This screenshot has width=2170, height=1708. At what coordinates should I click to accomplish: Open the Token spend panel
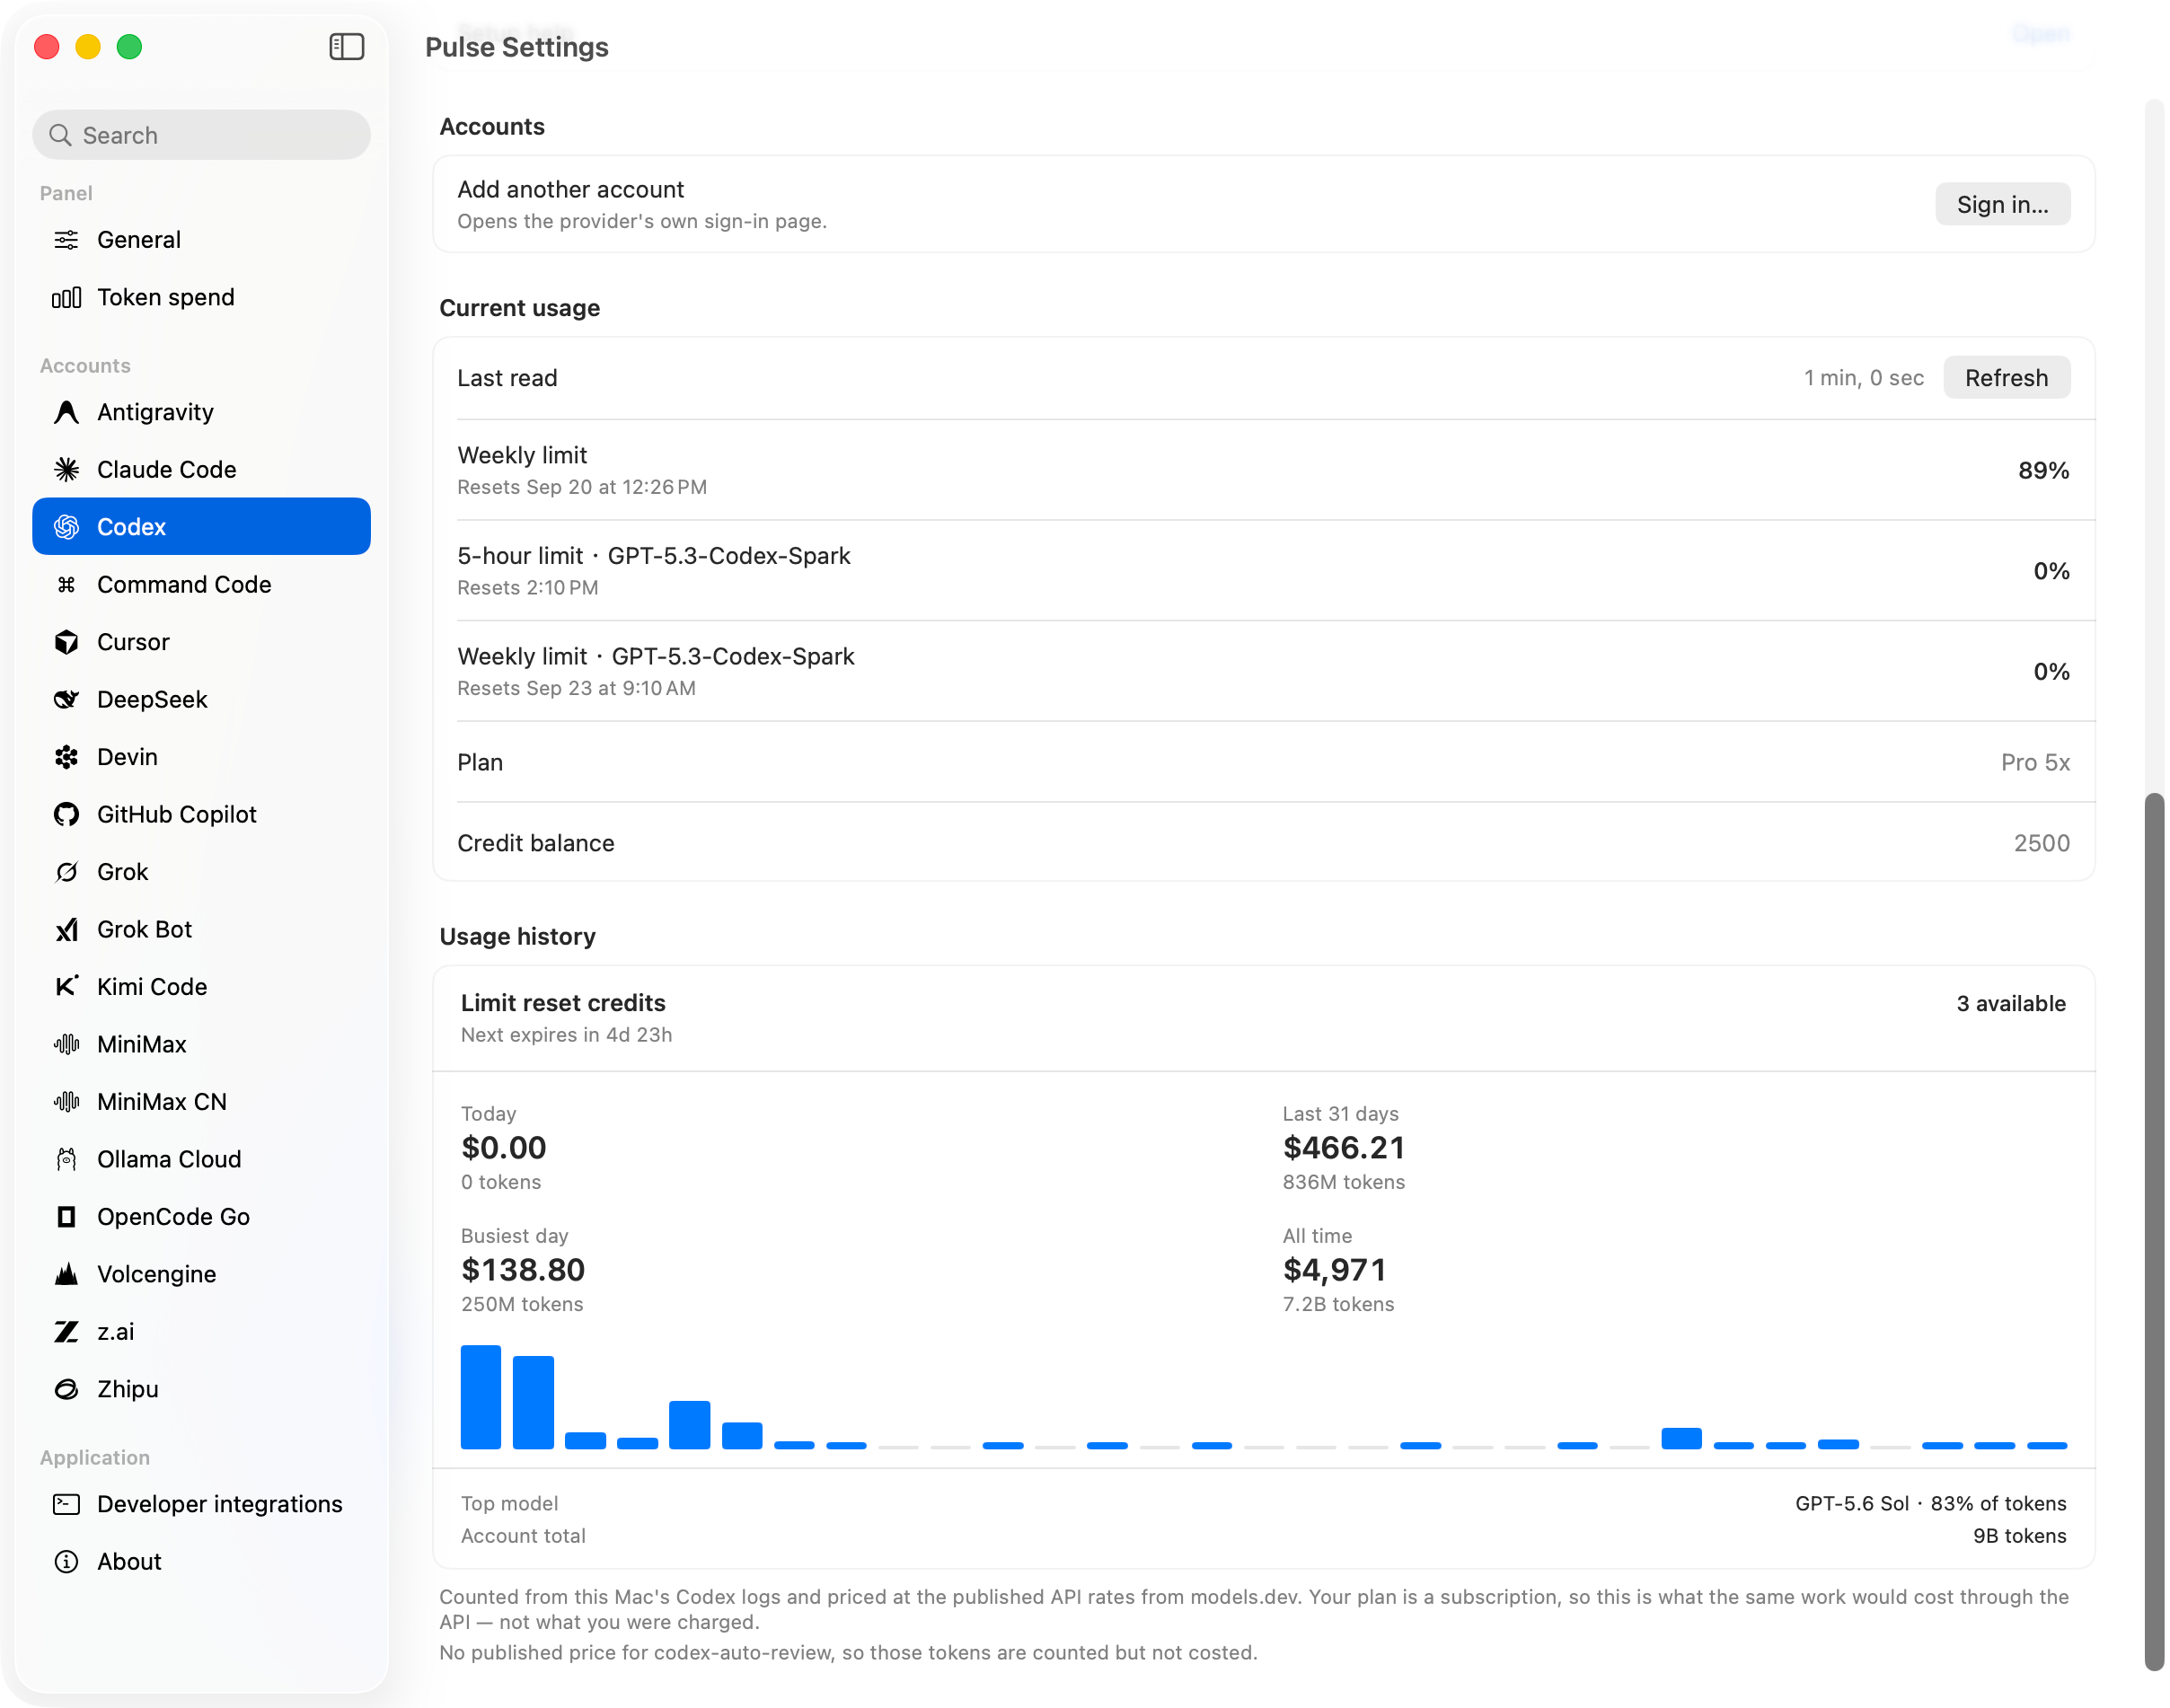[201, 297]
